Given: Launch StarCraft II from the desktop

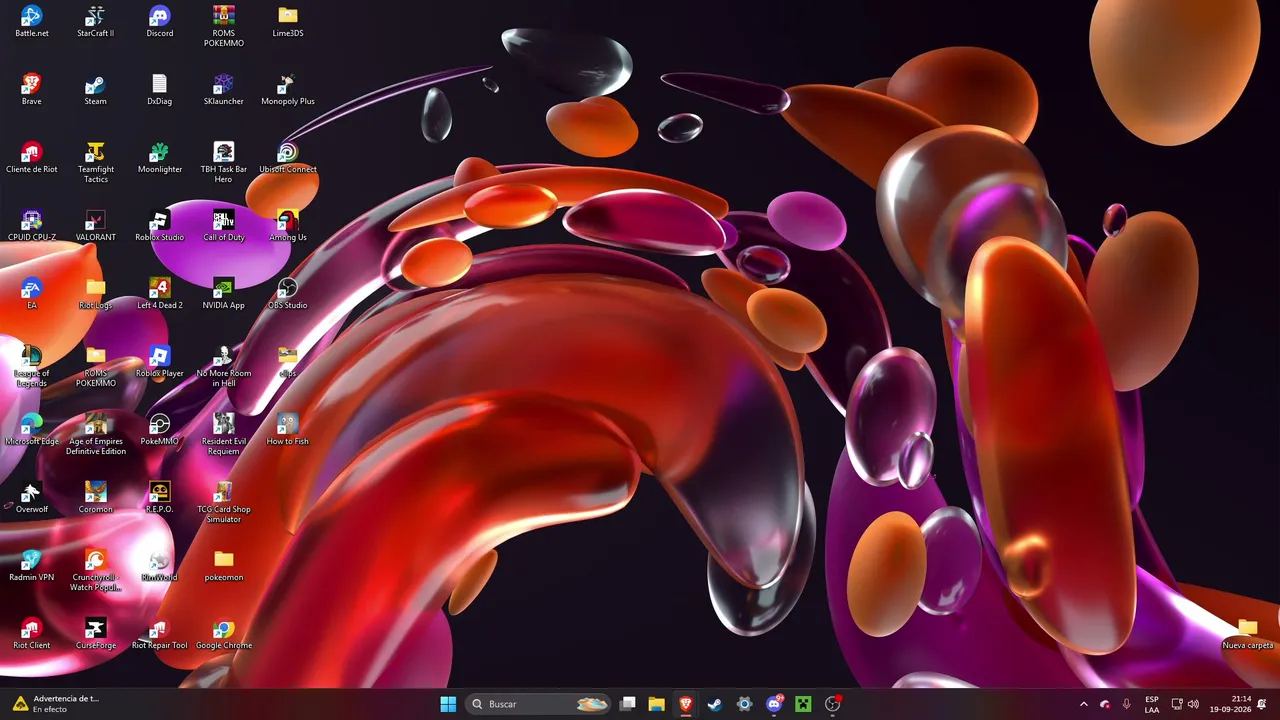Looking at the screenshot, I should 95,21.
